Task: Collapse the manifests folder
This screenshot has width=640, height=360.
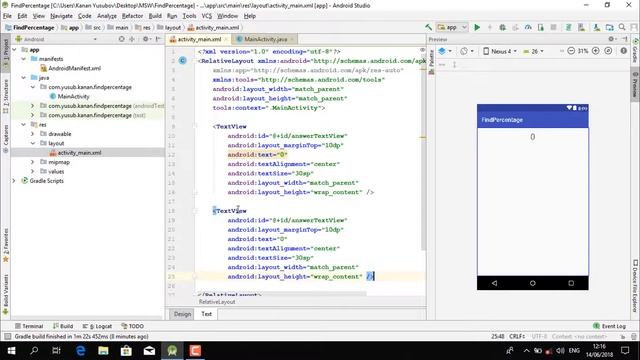Action: click(x=24, y=59)
